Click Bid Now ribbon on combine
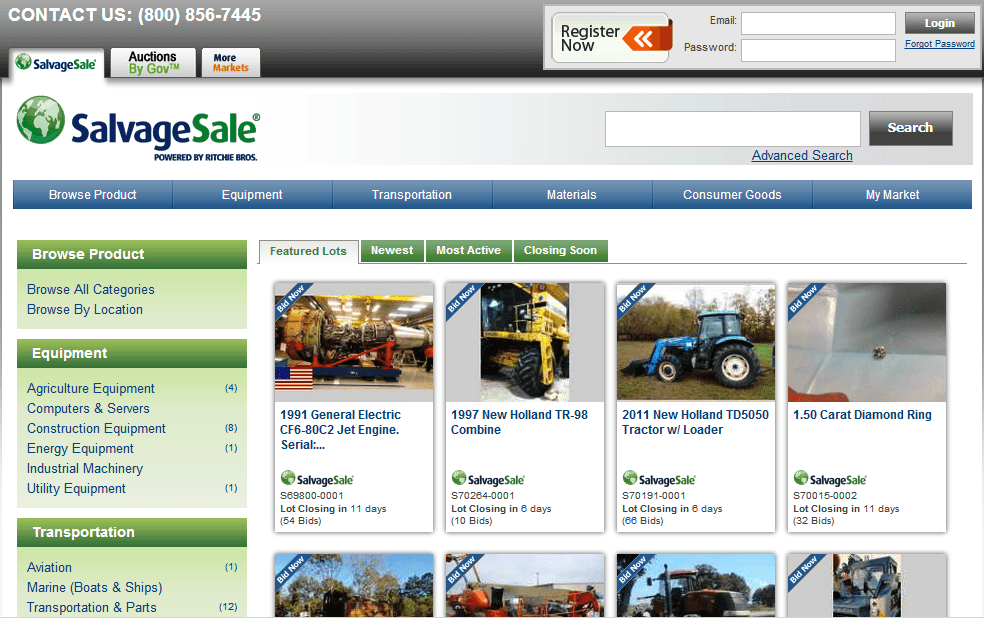This screenshot has height=621, width=984. tap(461, 299)
